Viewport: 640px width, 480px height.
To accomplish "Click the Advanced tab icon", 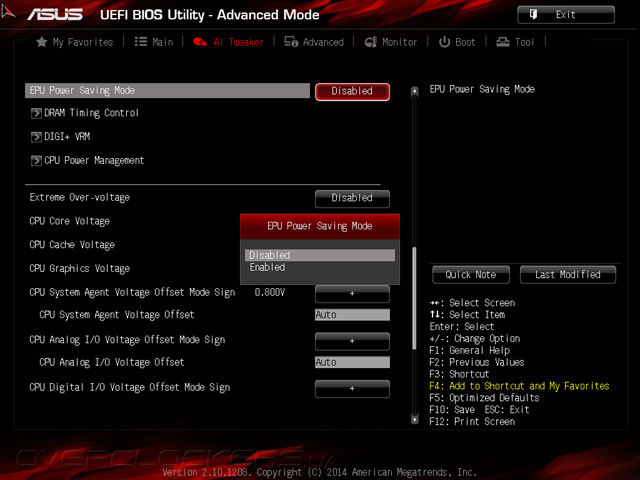I will [291, 42].
